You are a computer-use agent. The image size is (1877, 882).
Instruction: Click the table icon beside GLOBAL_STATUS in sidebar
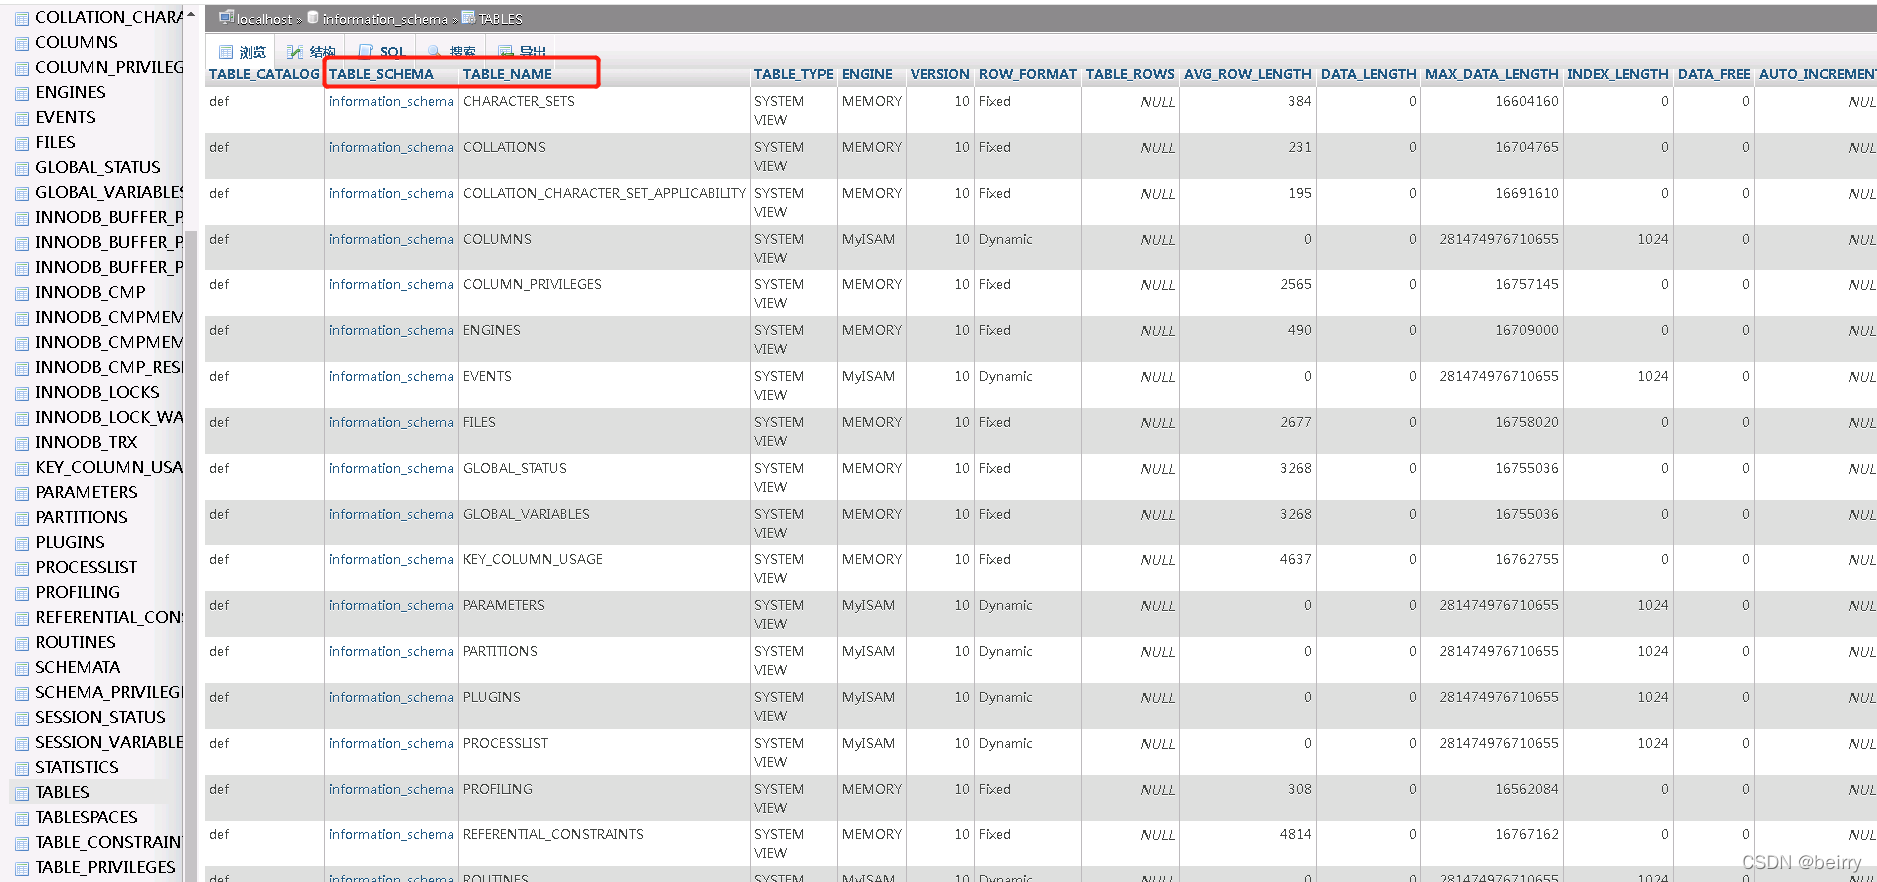(x=22, y=168)
